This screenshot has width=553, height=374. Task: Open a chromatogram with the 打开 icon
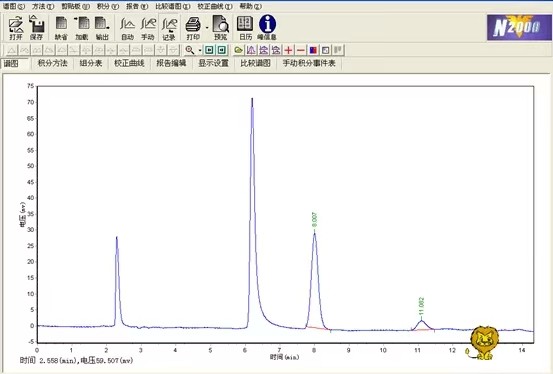click(x=16, y=28)
